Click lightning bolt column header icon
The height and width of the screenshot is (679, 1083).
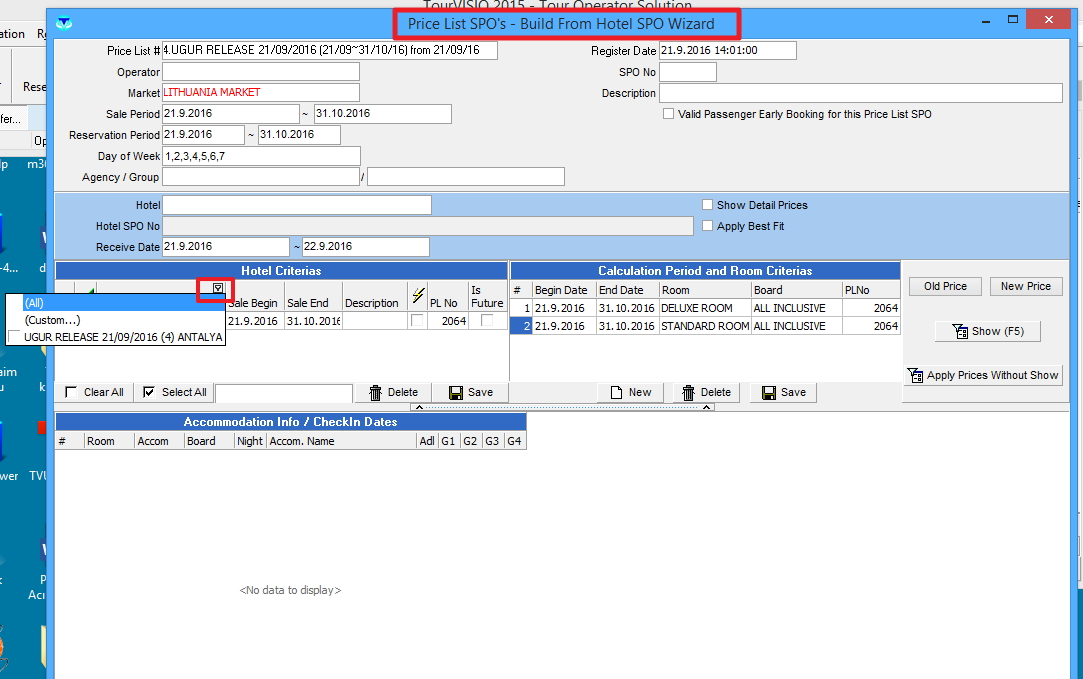[418, 296]
